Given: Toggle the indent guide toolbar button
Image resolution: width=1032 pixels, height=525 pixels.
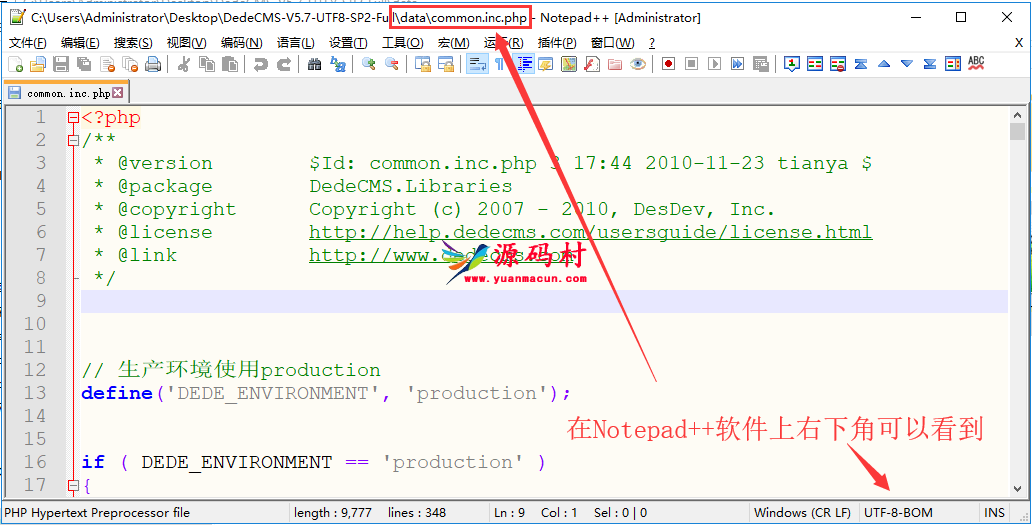Looking at the screenshot, I should click(523, 64).
